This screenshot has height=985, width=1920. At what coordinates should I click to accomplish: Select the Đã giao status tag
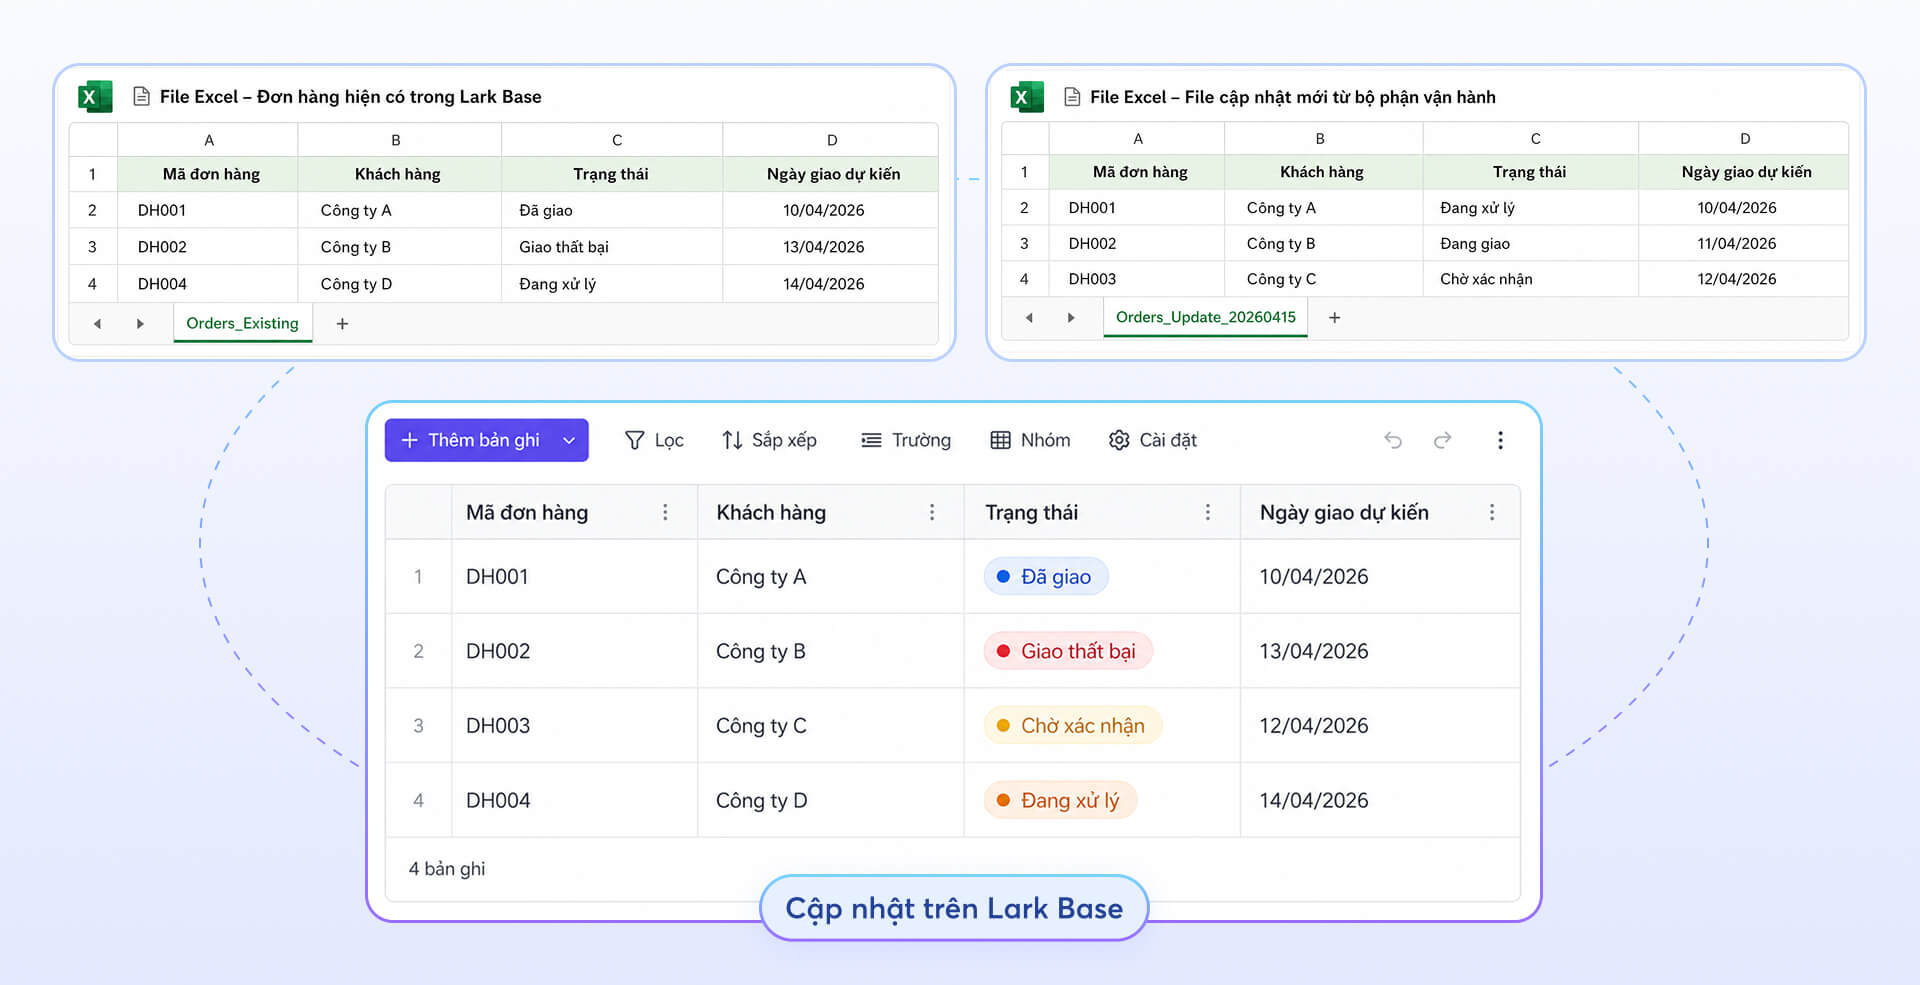click(x=1046, y=576)
